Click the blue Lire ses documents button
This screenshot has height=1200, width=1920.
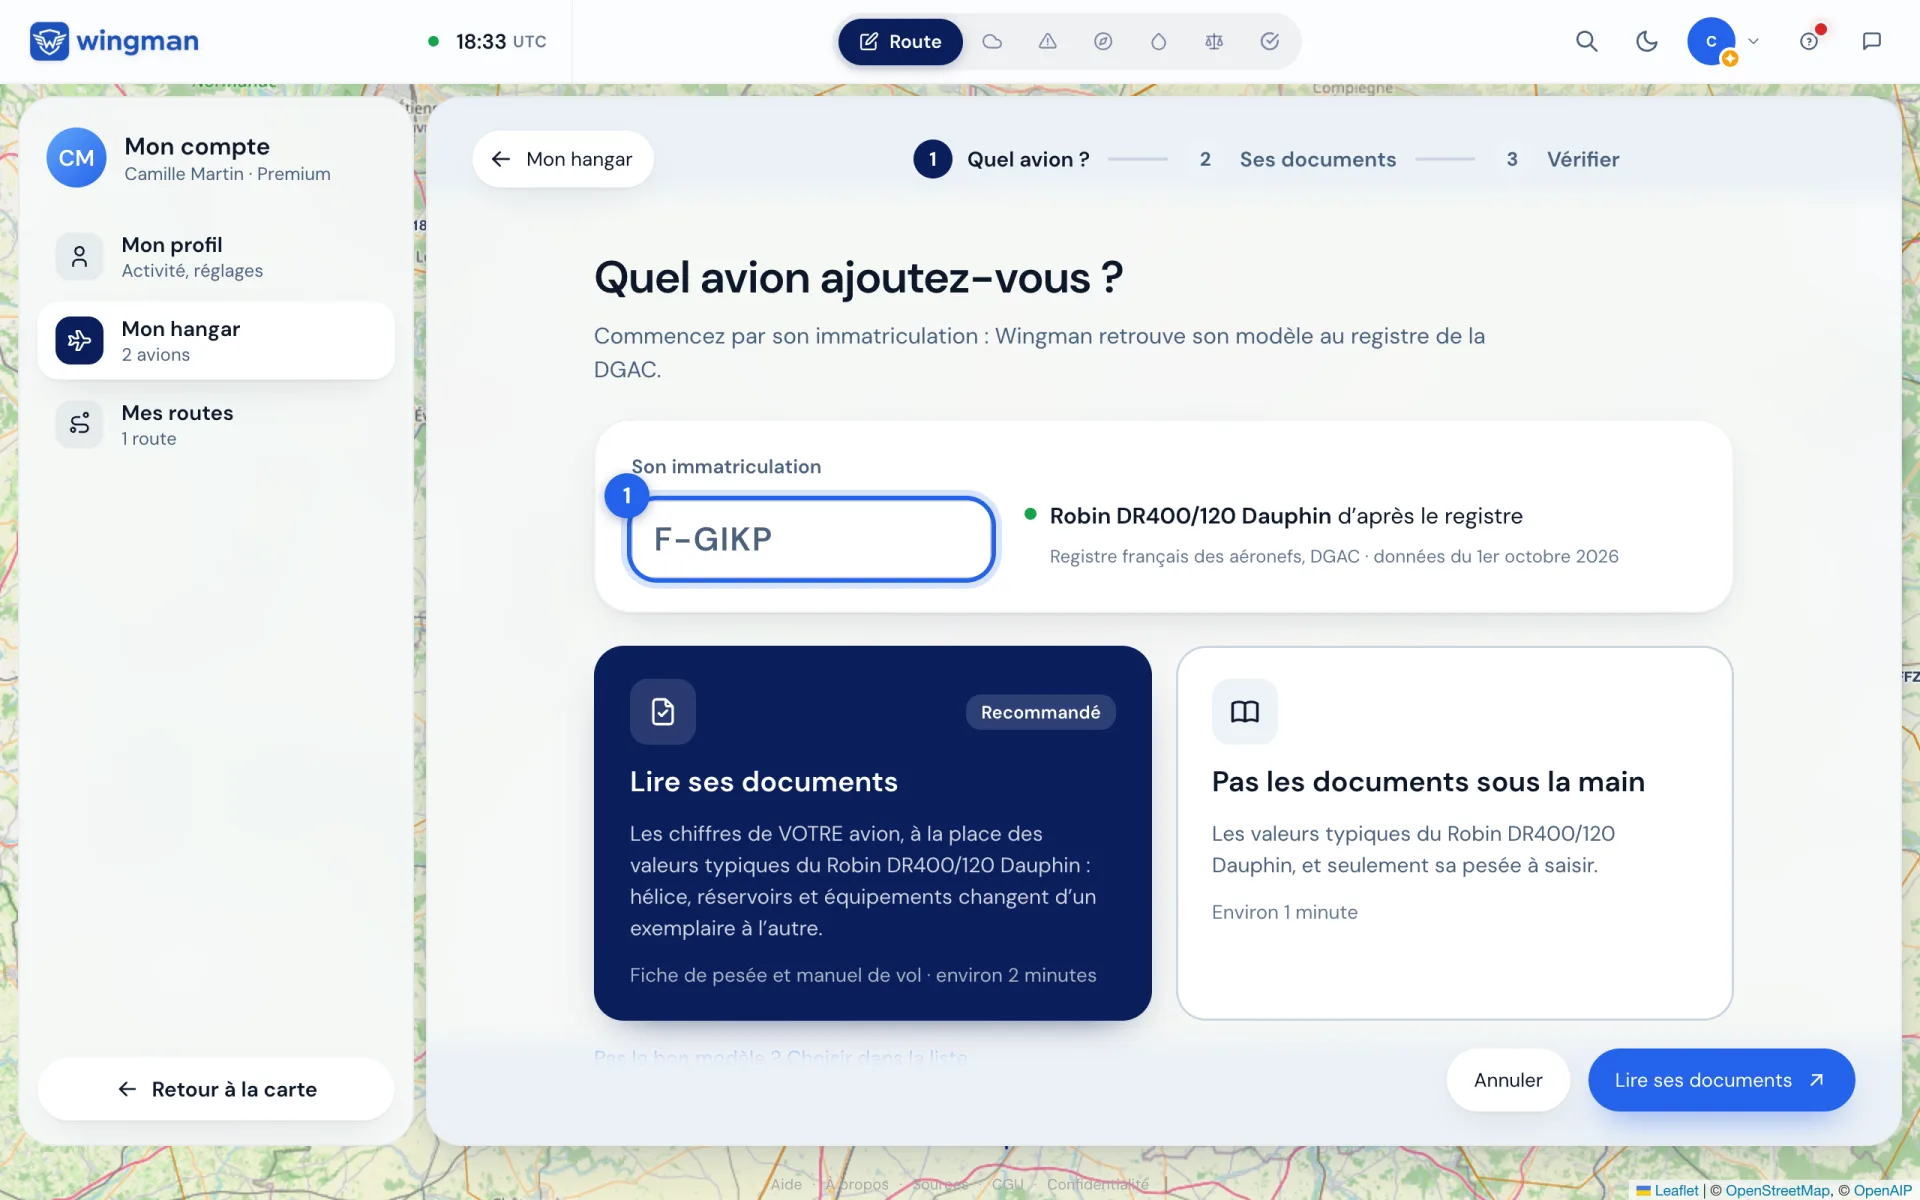tap(1721, 1080)
